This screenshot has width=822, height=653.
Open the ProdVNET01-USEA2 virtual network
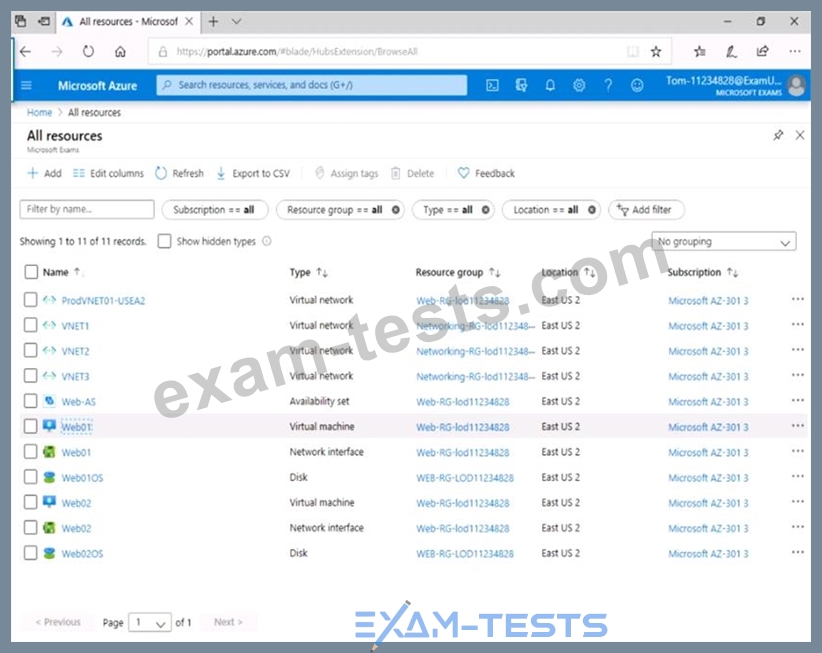pos(103,300)
